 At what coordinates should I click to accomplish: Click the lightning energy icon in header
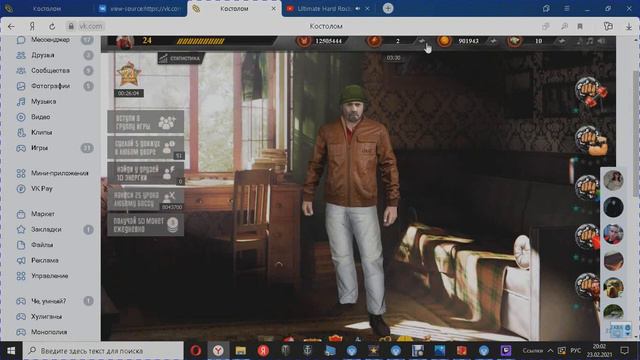tap(373, 41)
